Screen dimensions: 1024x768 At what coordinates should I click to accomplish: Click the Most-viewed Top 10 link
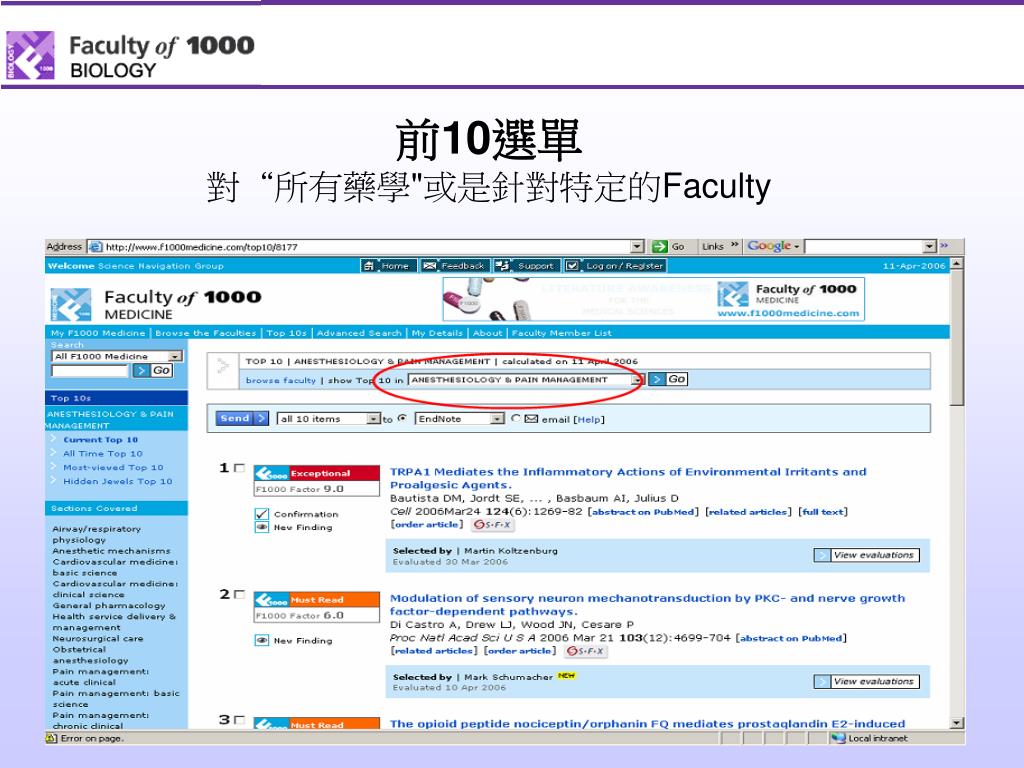click(x=113, y=468)
